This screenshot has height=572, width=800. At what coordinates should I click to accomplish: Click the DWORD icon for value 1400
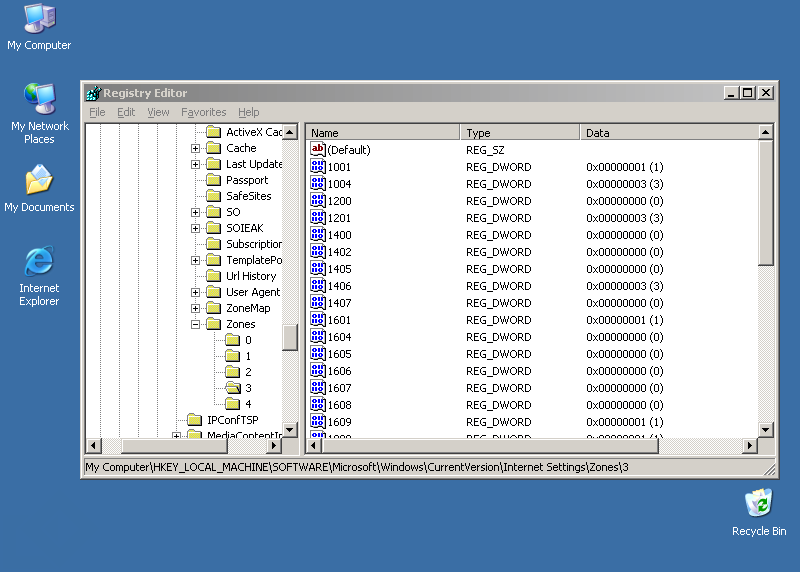tap(317, 235)
